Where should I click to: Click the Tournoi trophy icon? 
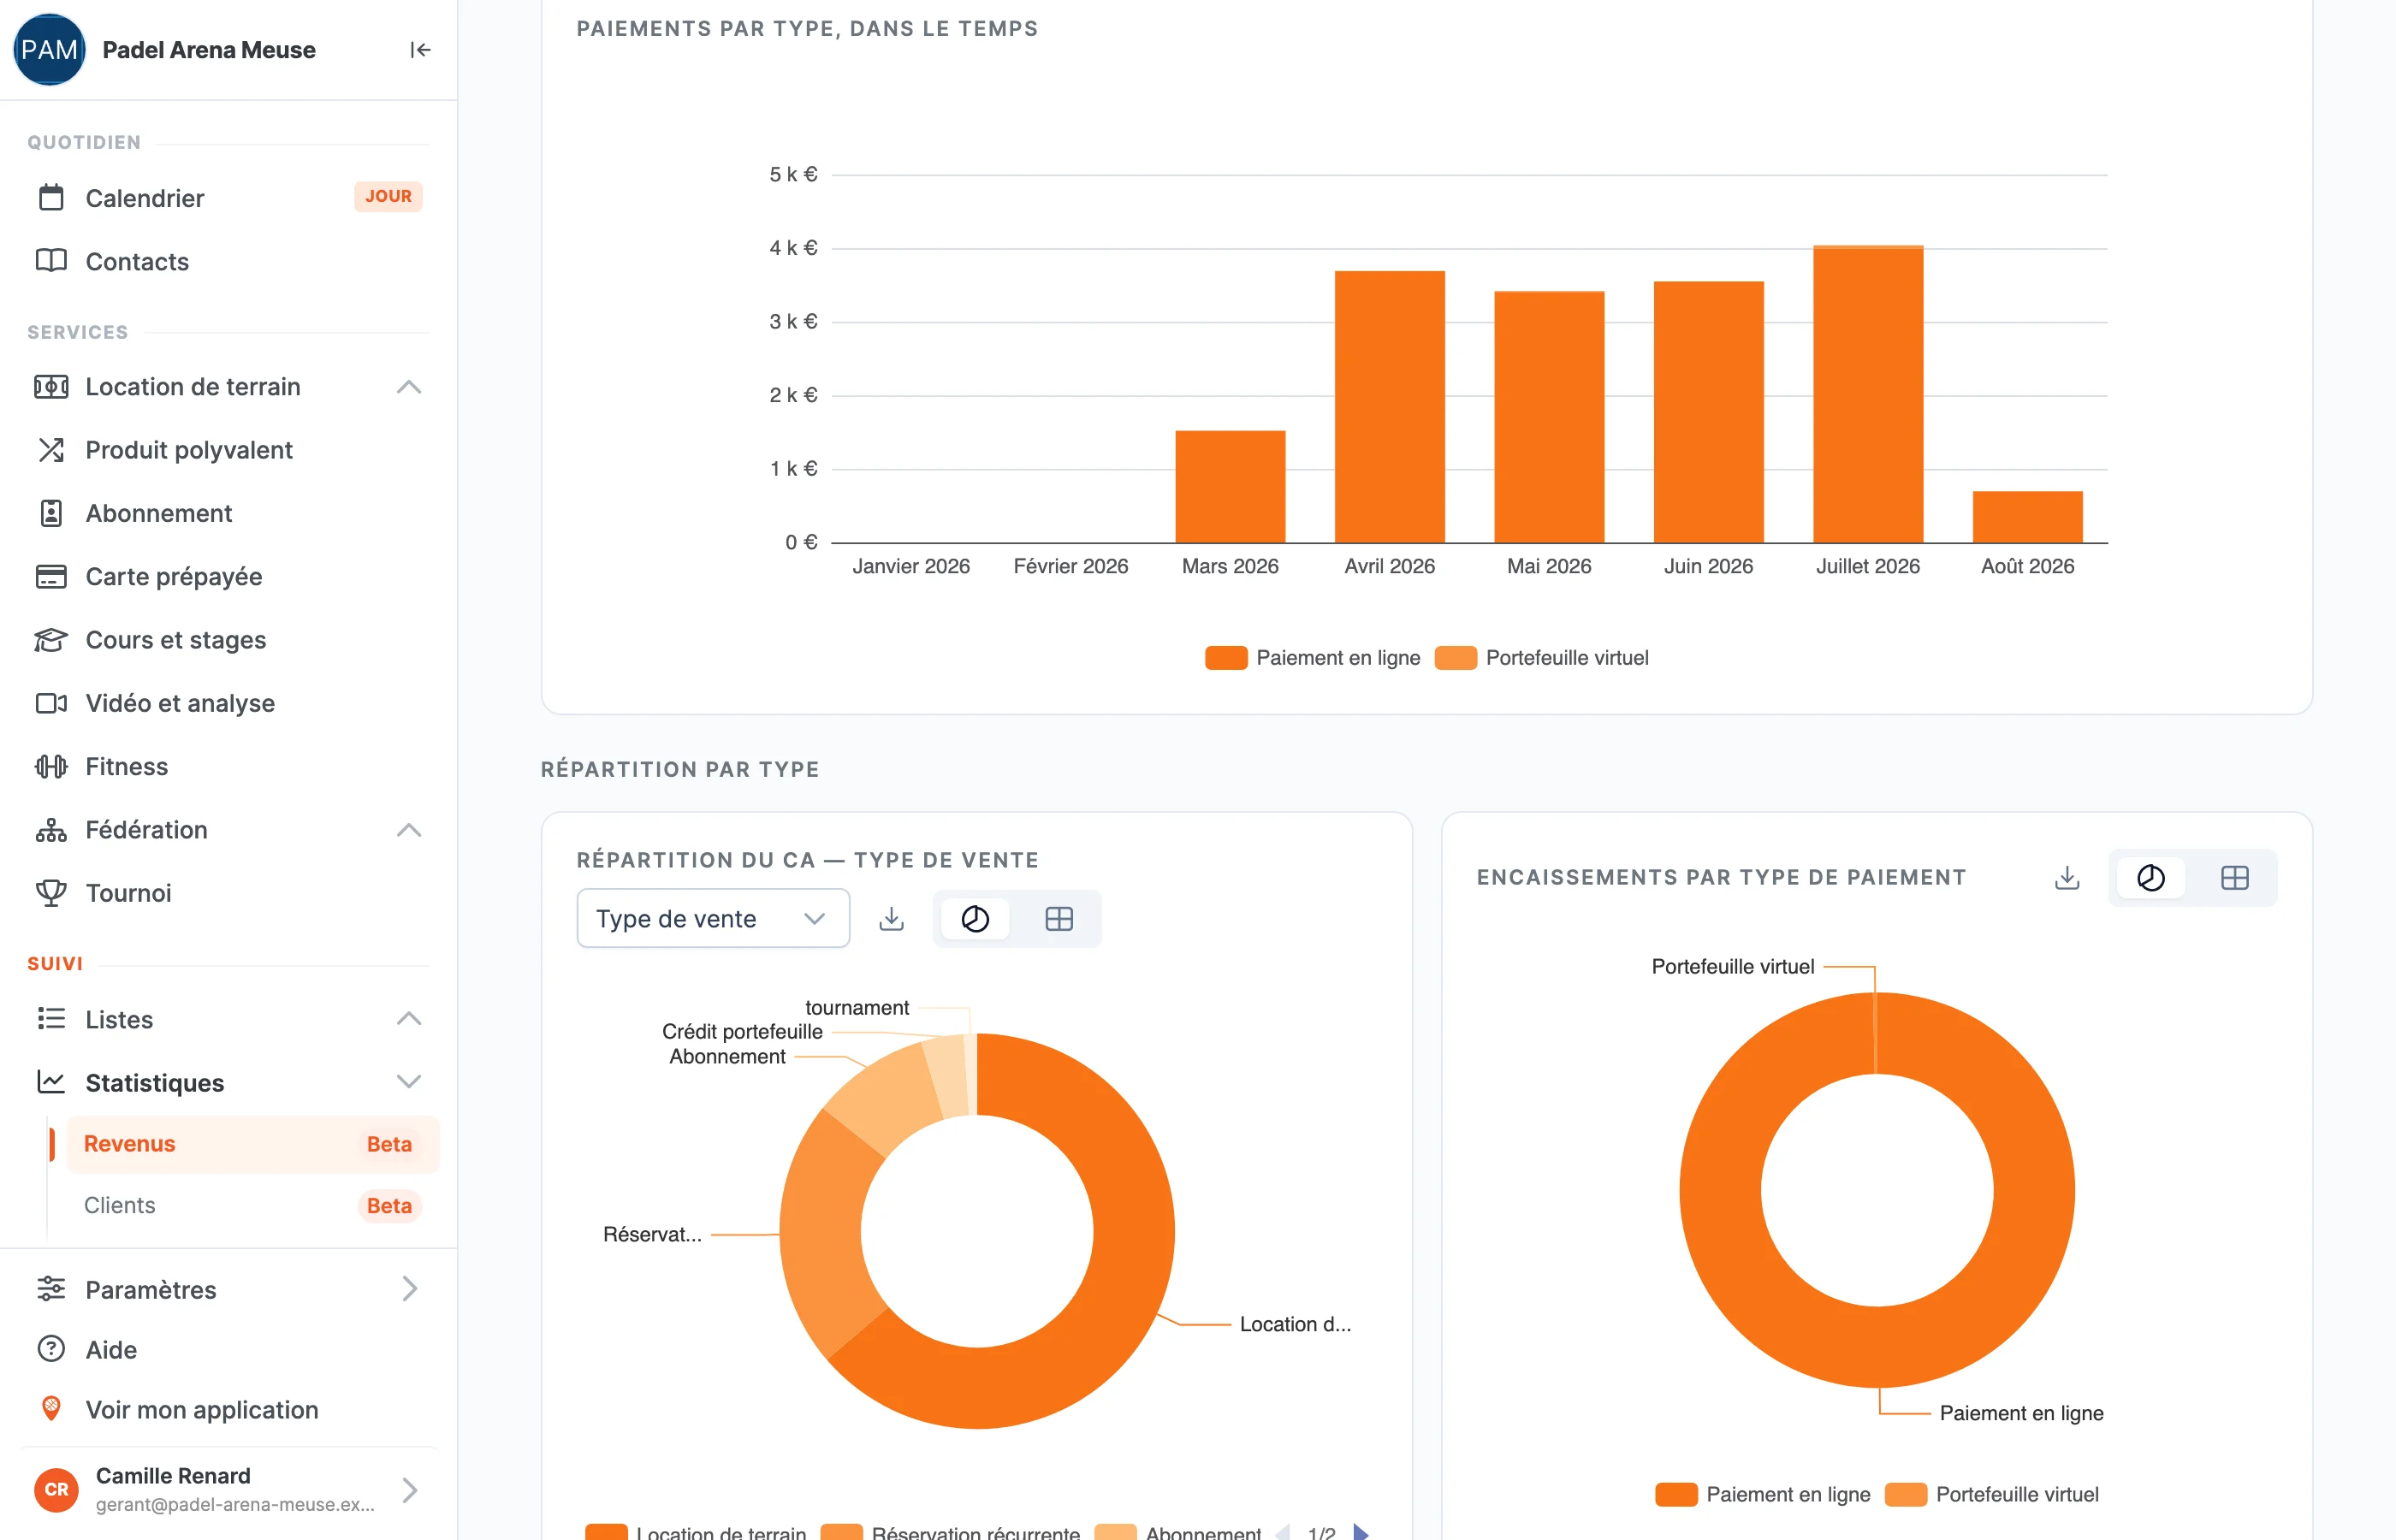point(51,893)
